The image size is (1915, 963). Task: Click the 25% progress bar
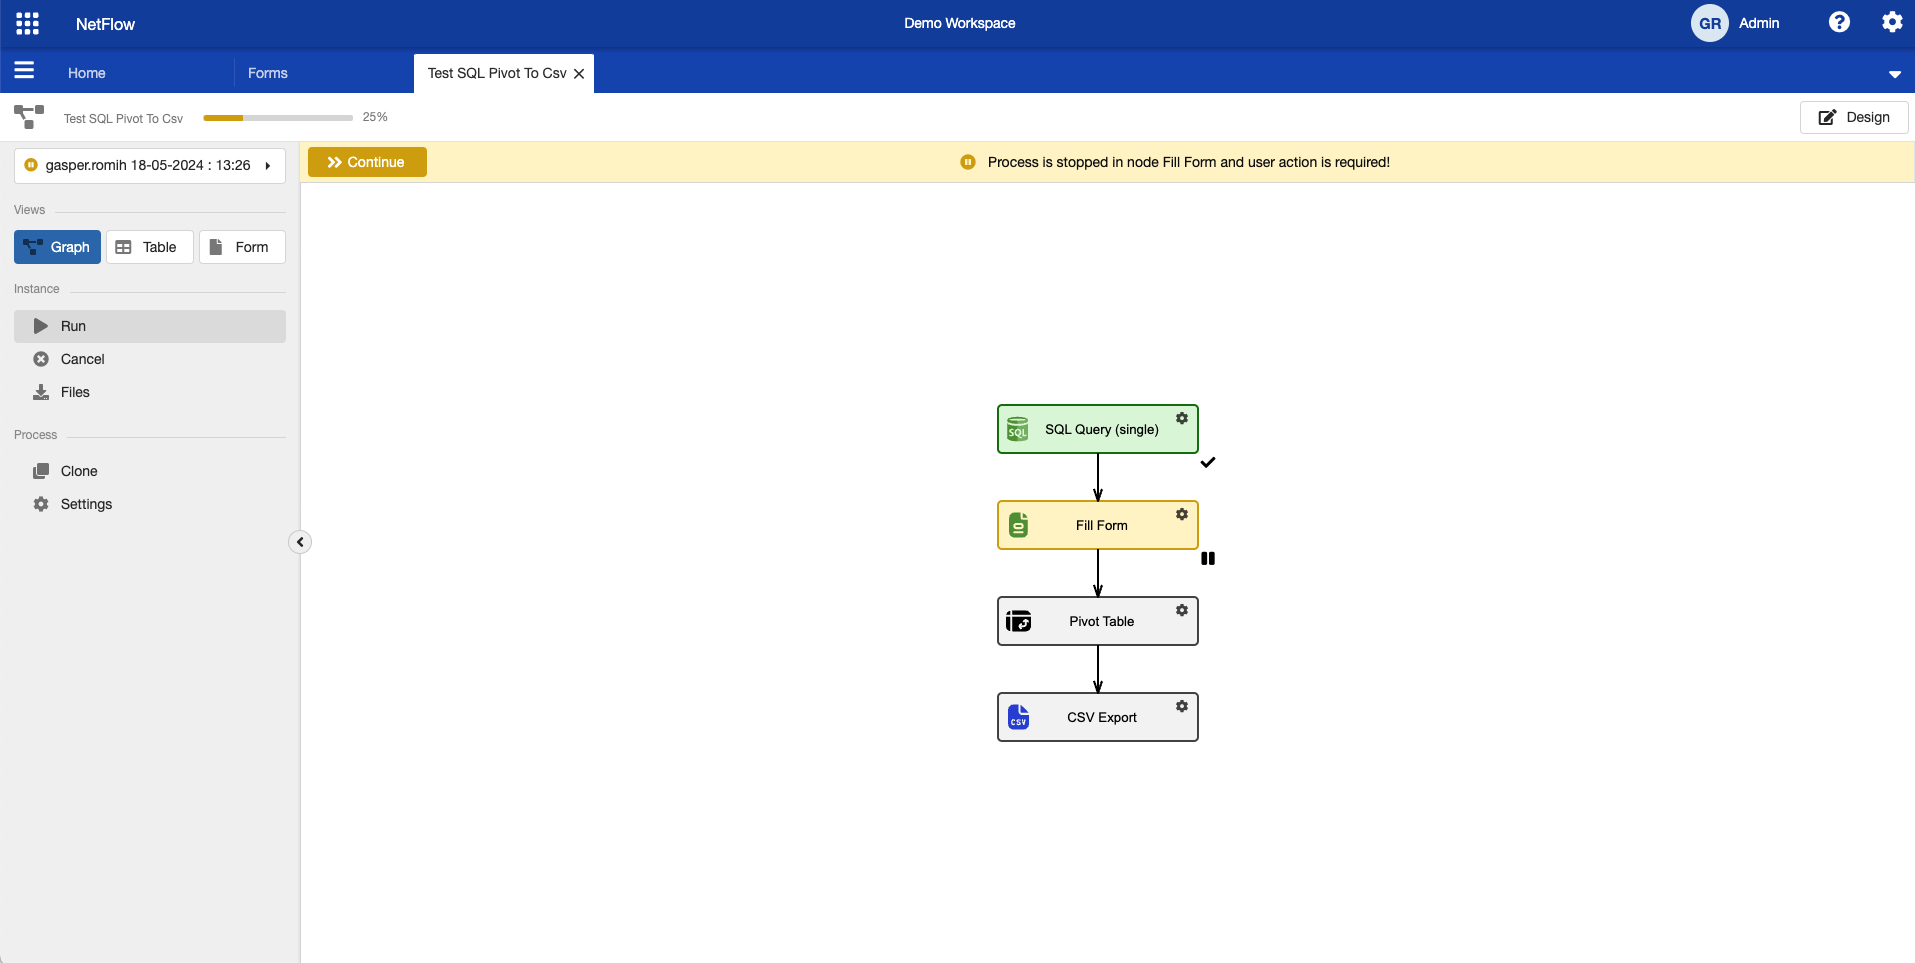278,118
